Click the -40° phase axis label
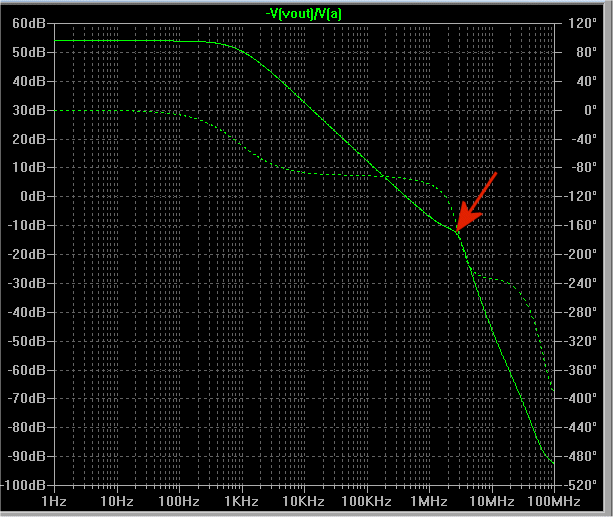The height and width of the screenshot is (517, 613). tap(584, 139)
